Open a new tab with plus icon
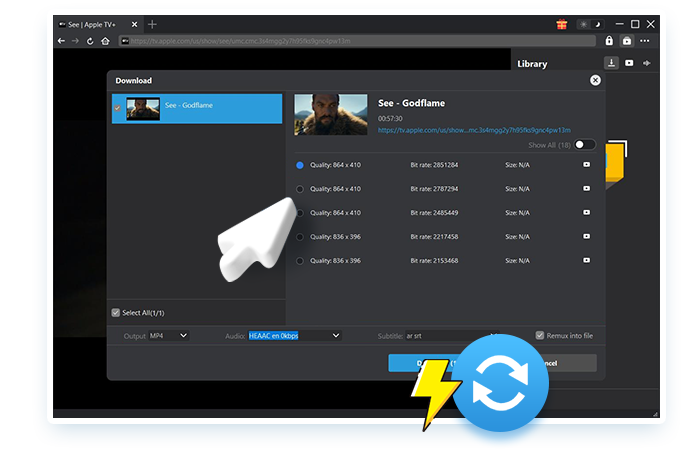The width and height of the screenshot is (684, 449). (152, 24)
